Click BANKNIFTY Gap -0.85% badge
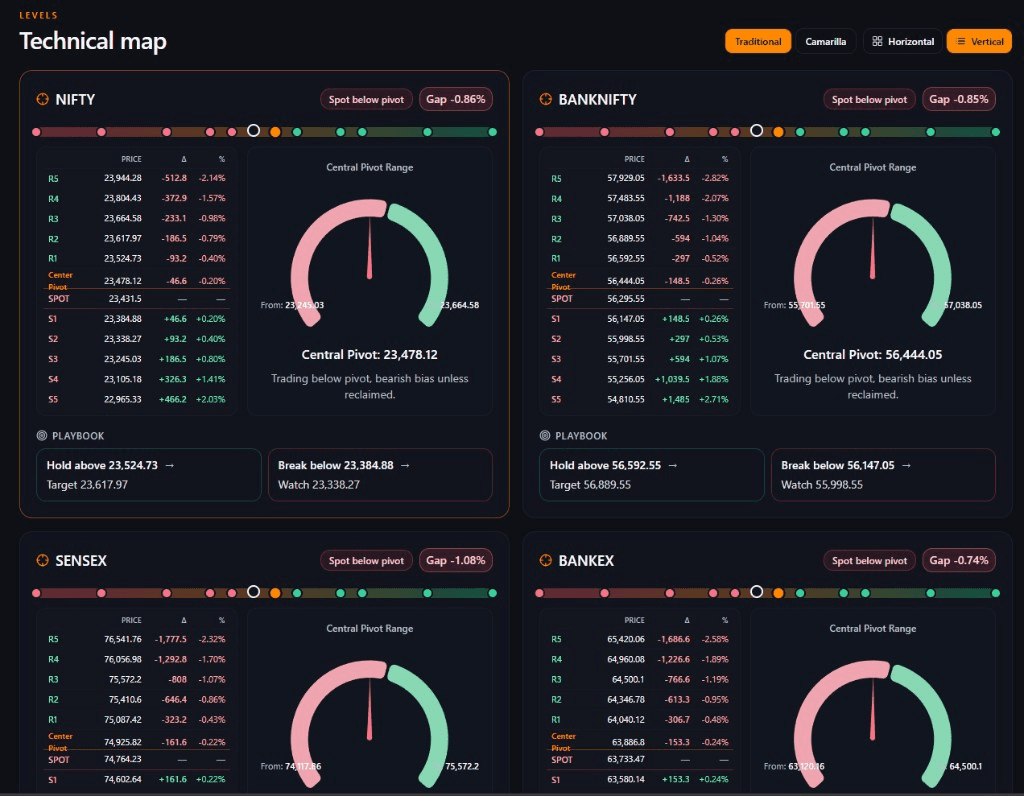The image size is (1024, 796). [x=959, y=99]
